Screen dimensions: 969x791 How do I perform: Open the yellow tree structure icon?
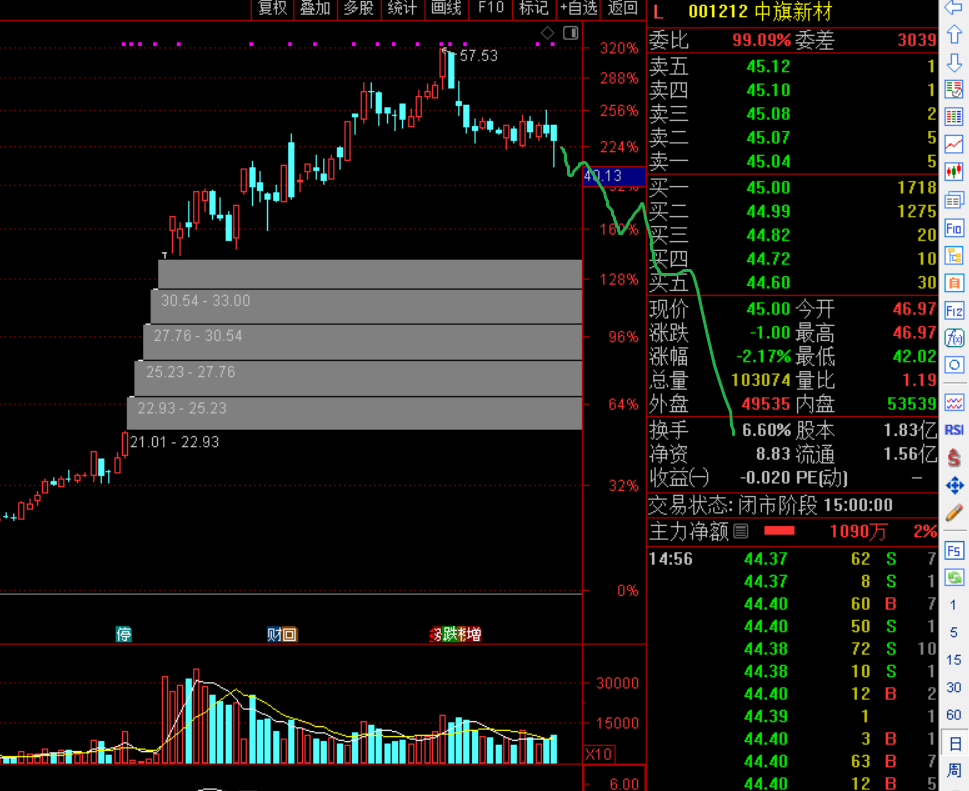pos(954,256)
